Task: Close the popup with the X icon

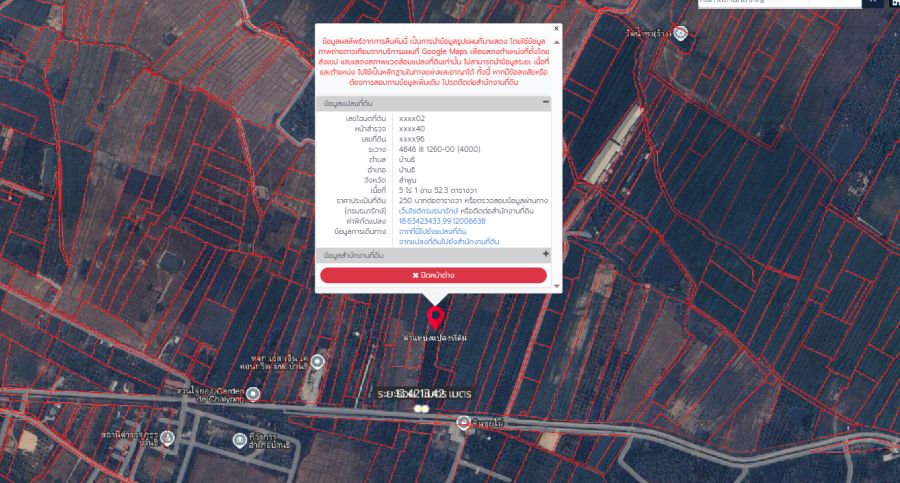Action: (557, 29)
